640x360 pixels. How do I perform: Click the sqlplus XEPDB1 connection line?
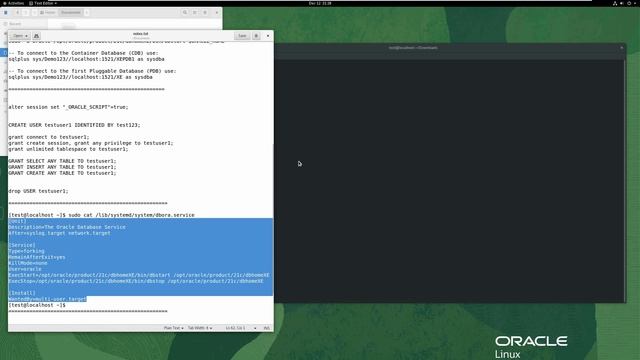point(87,59)
